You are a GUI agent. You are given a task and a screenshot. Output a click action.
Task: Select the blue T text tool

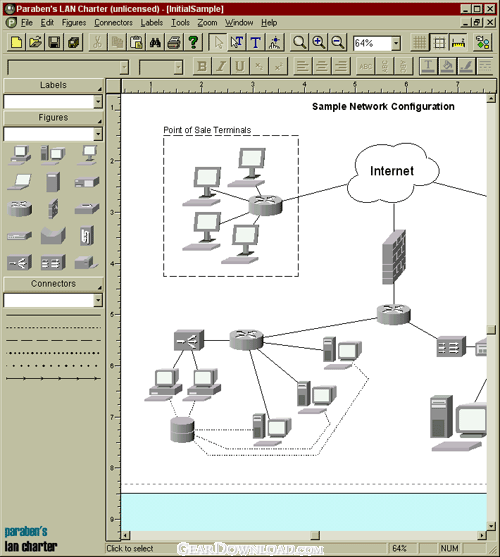point(256,43)
